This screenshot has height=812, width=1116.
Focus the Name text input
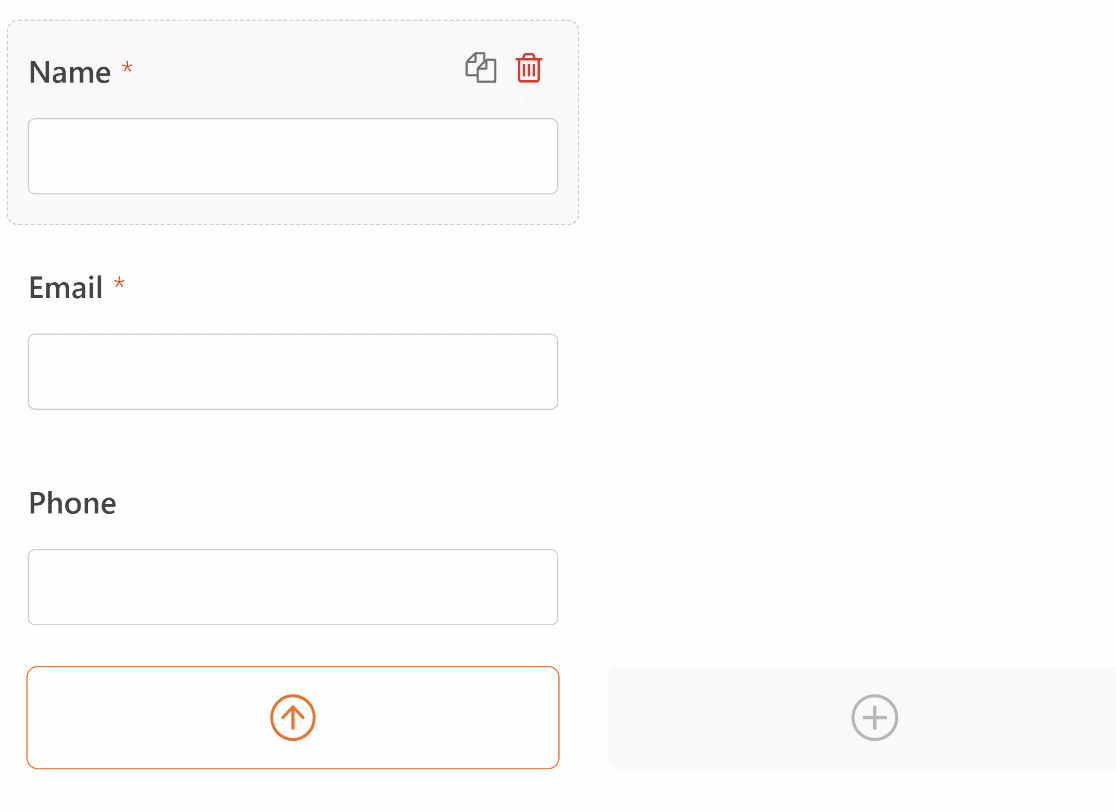[293, 156]
